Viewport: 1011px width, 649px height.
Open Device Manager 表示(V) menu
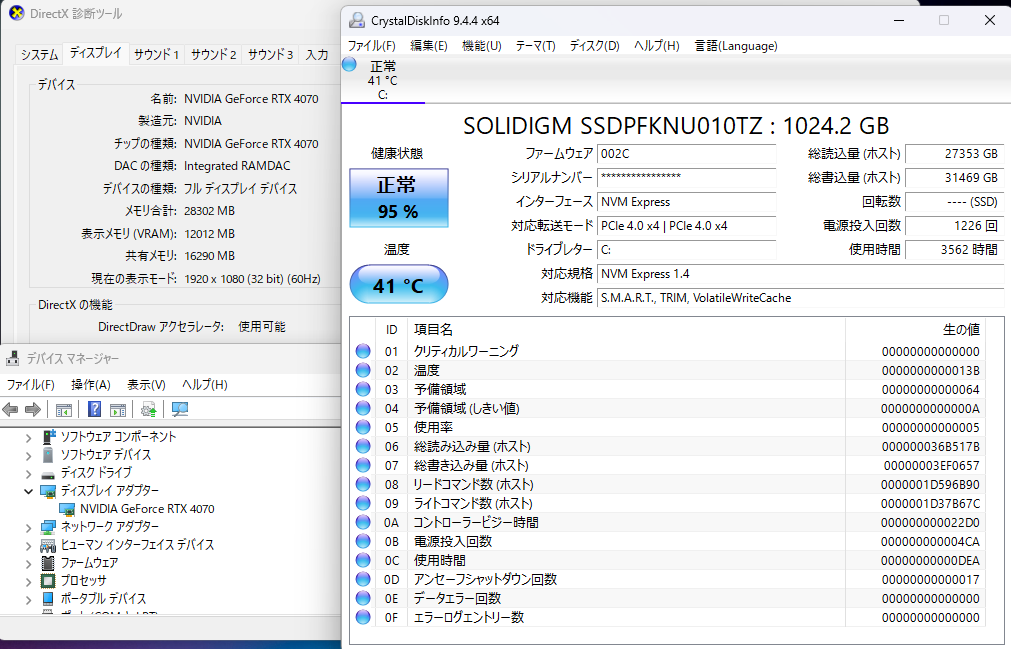146,385
